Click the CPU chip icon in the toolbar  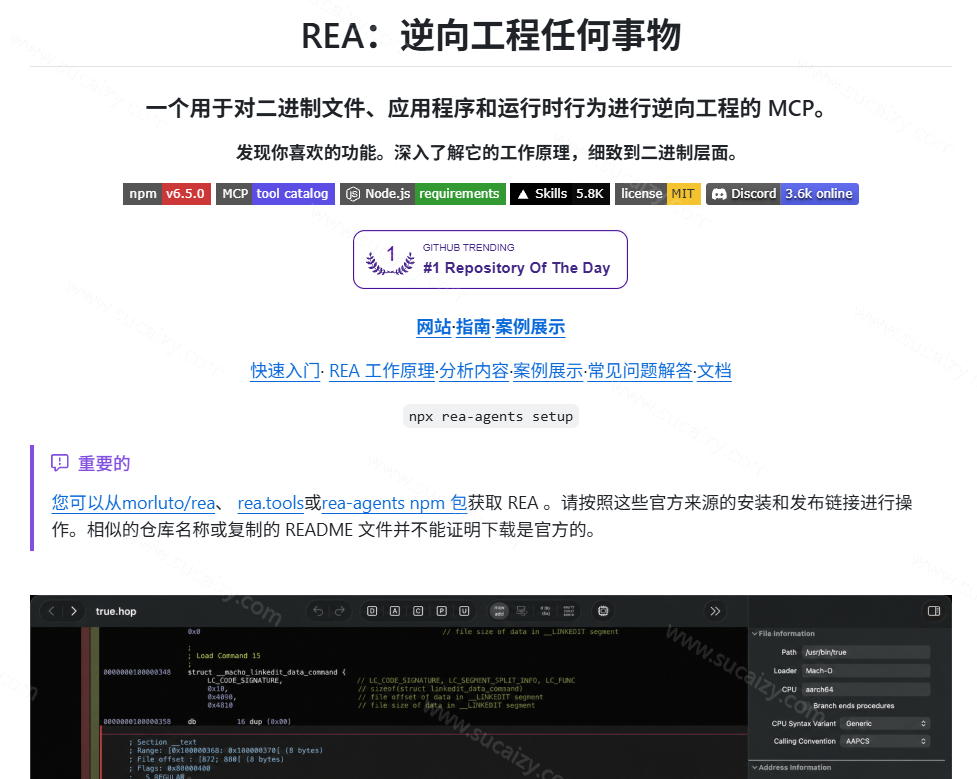[603, 611]
